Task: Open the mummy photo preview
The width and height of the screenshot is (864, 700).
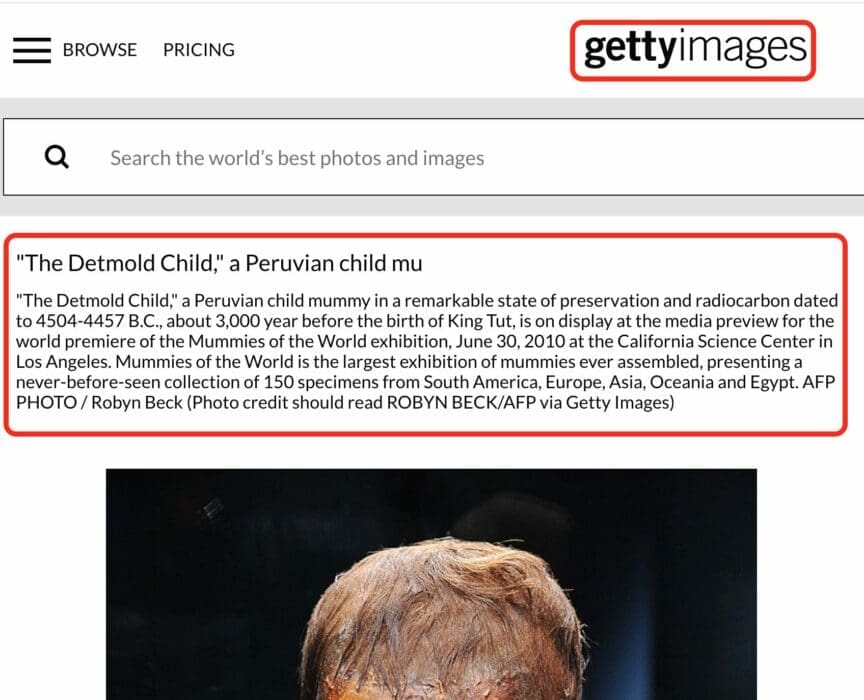Action: point(431,584)
